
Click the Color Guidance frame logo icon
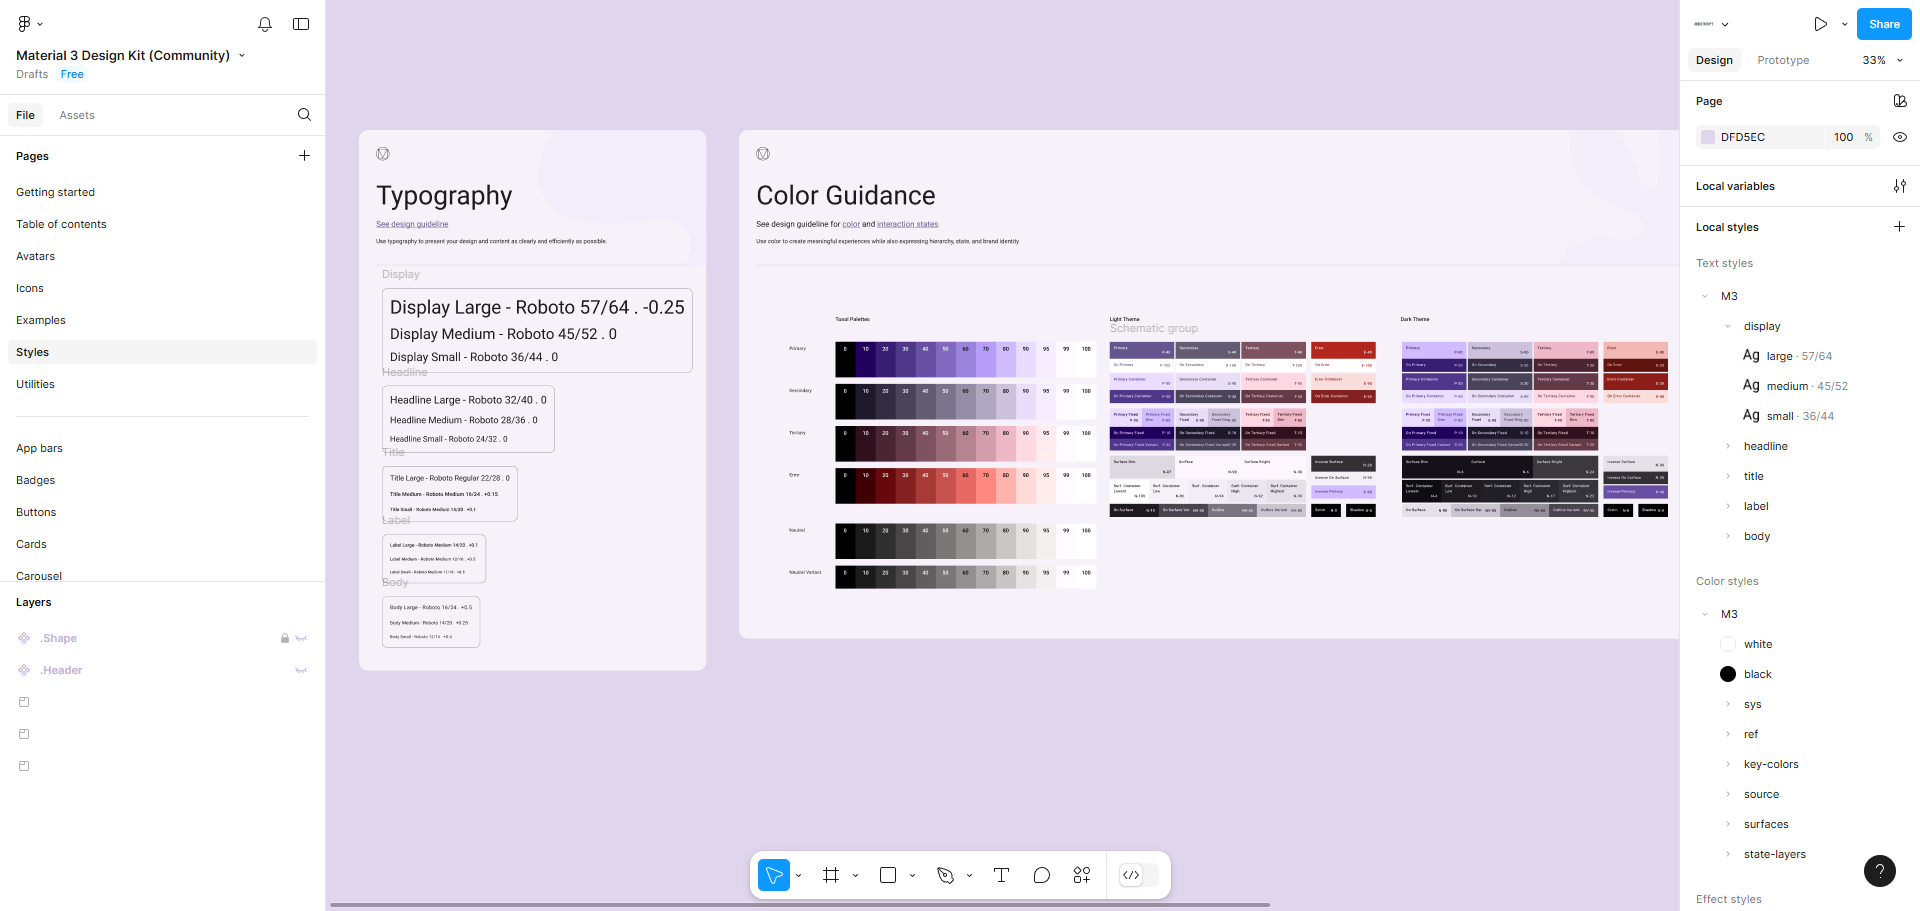click(763, 154)
